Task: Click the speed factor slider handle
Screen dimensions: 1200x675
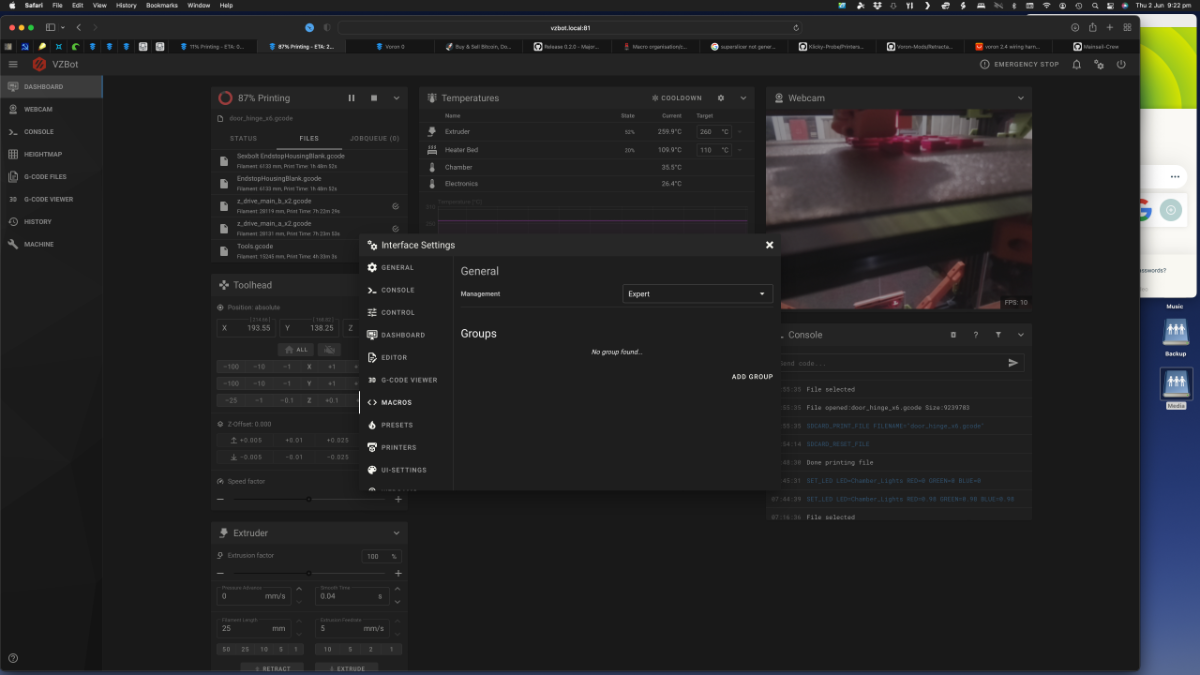Action: (309, 499)
